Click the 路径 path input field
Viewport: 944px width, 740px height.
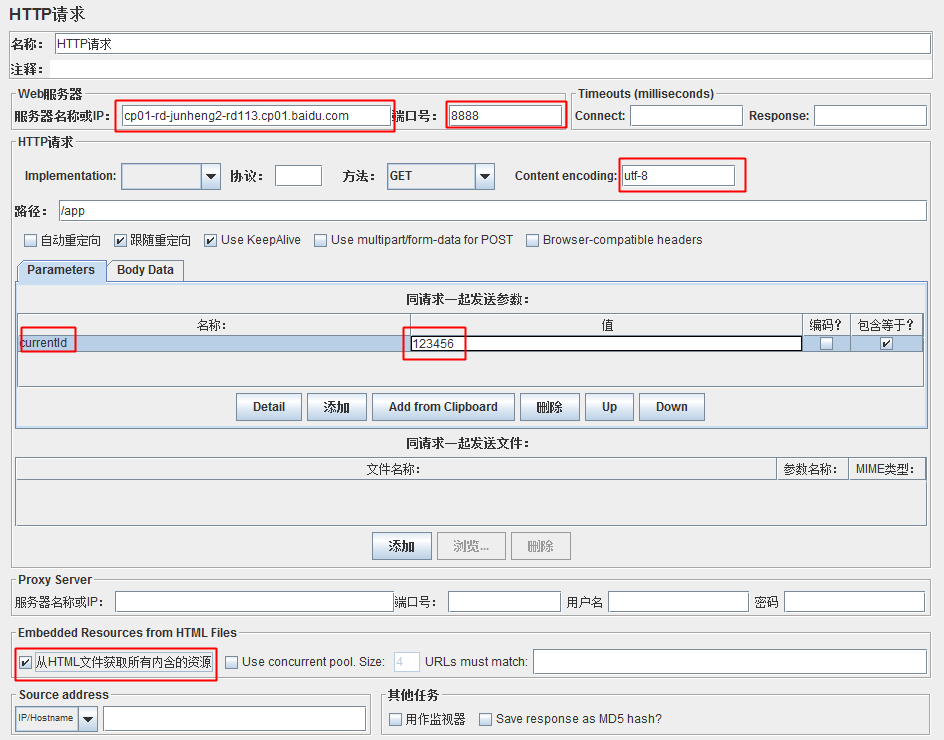click(x=492, y=211)
